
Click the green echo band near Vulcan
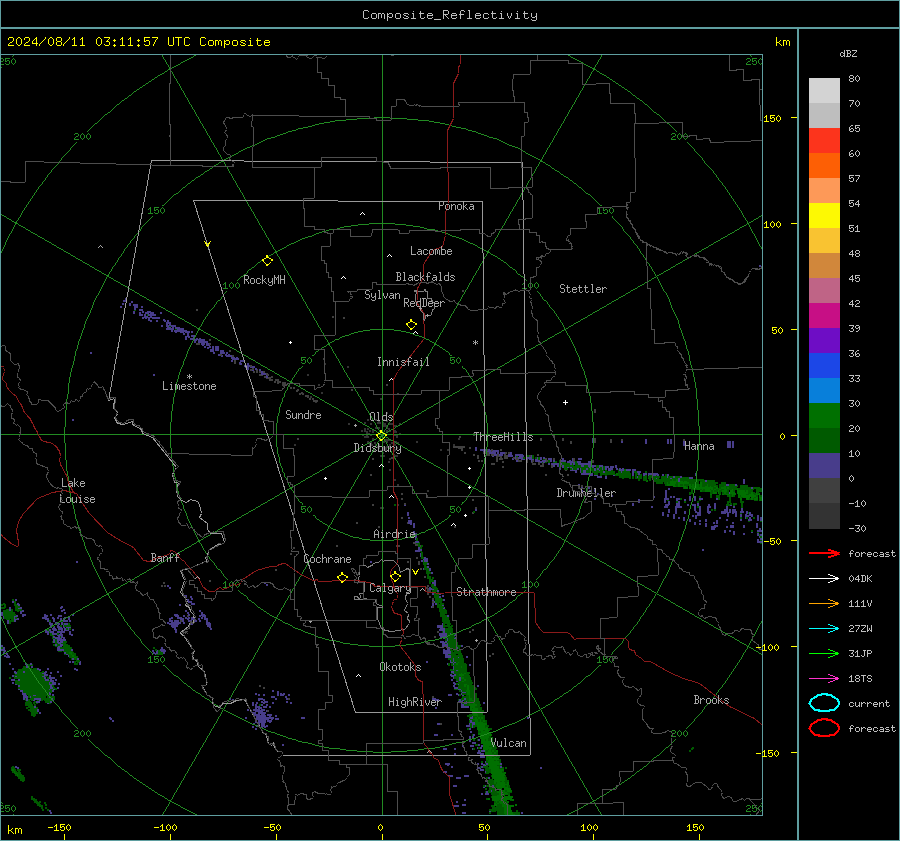pyautogui.click(x=486, y=741)
